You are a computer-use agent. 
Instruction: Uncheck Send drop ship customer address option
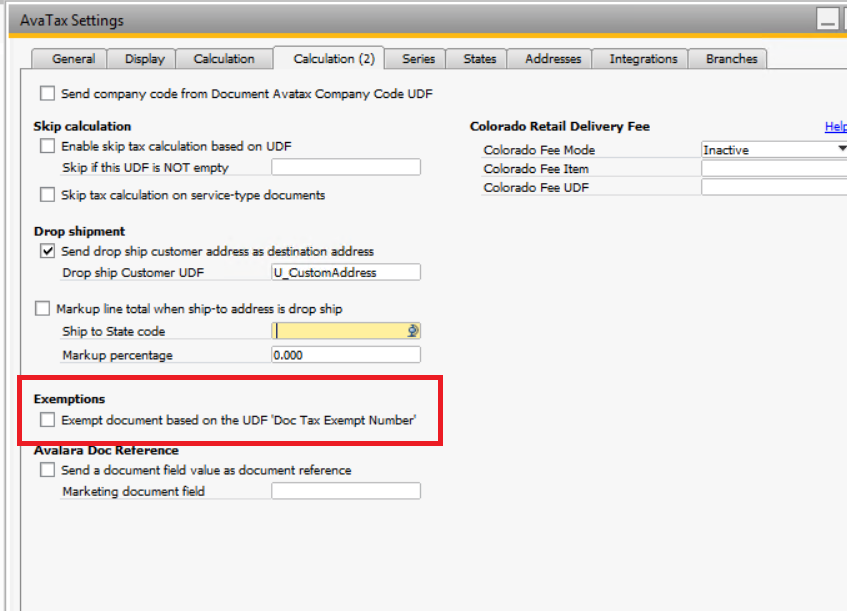[x=48, y=251]
